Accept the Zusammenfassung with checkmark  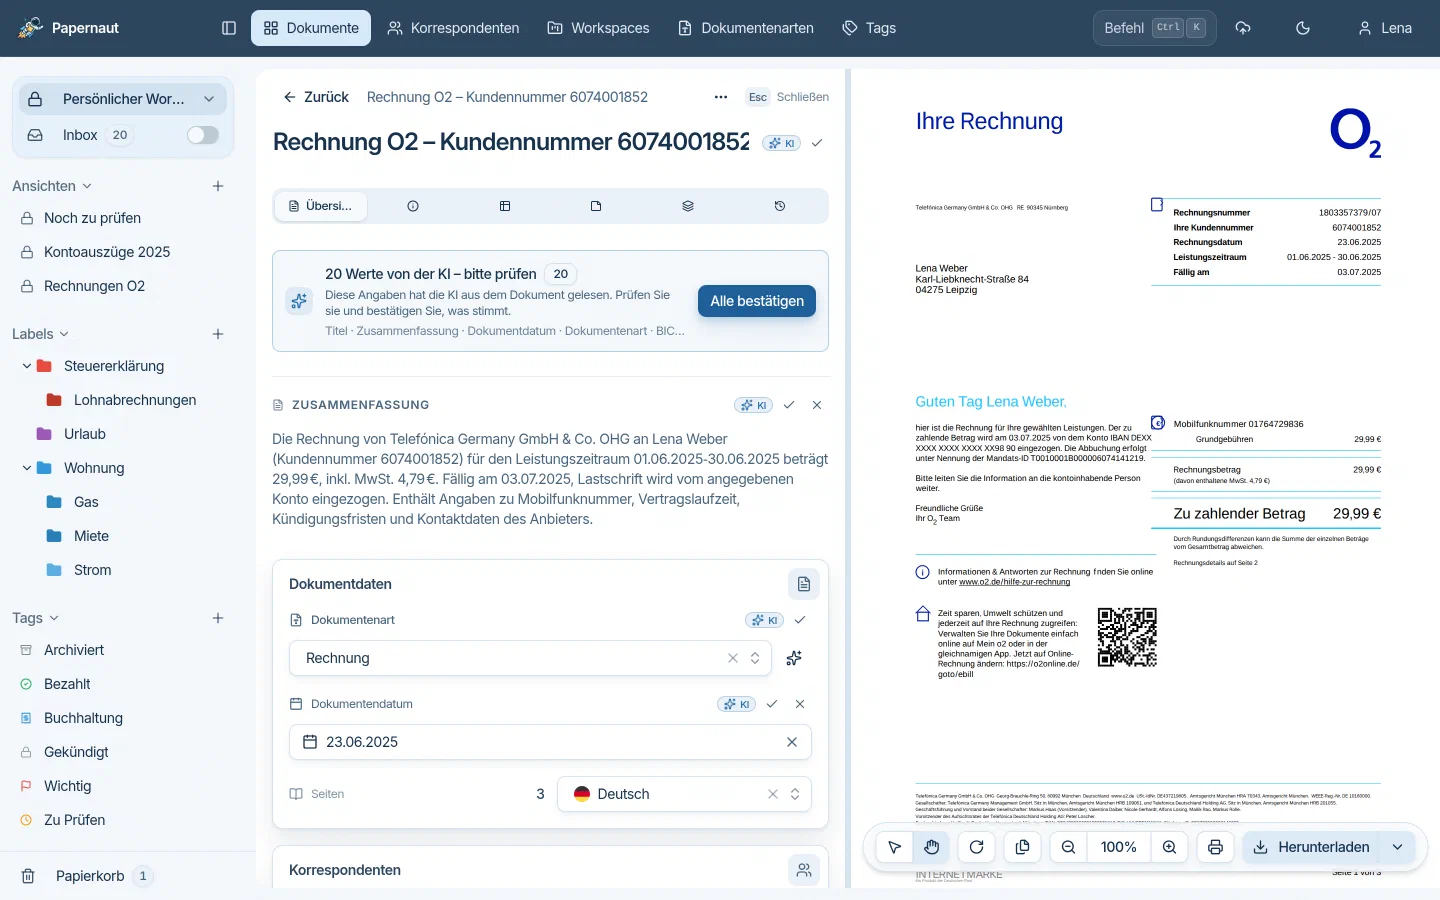point(789,405)
